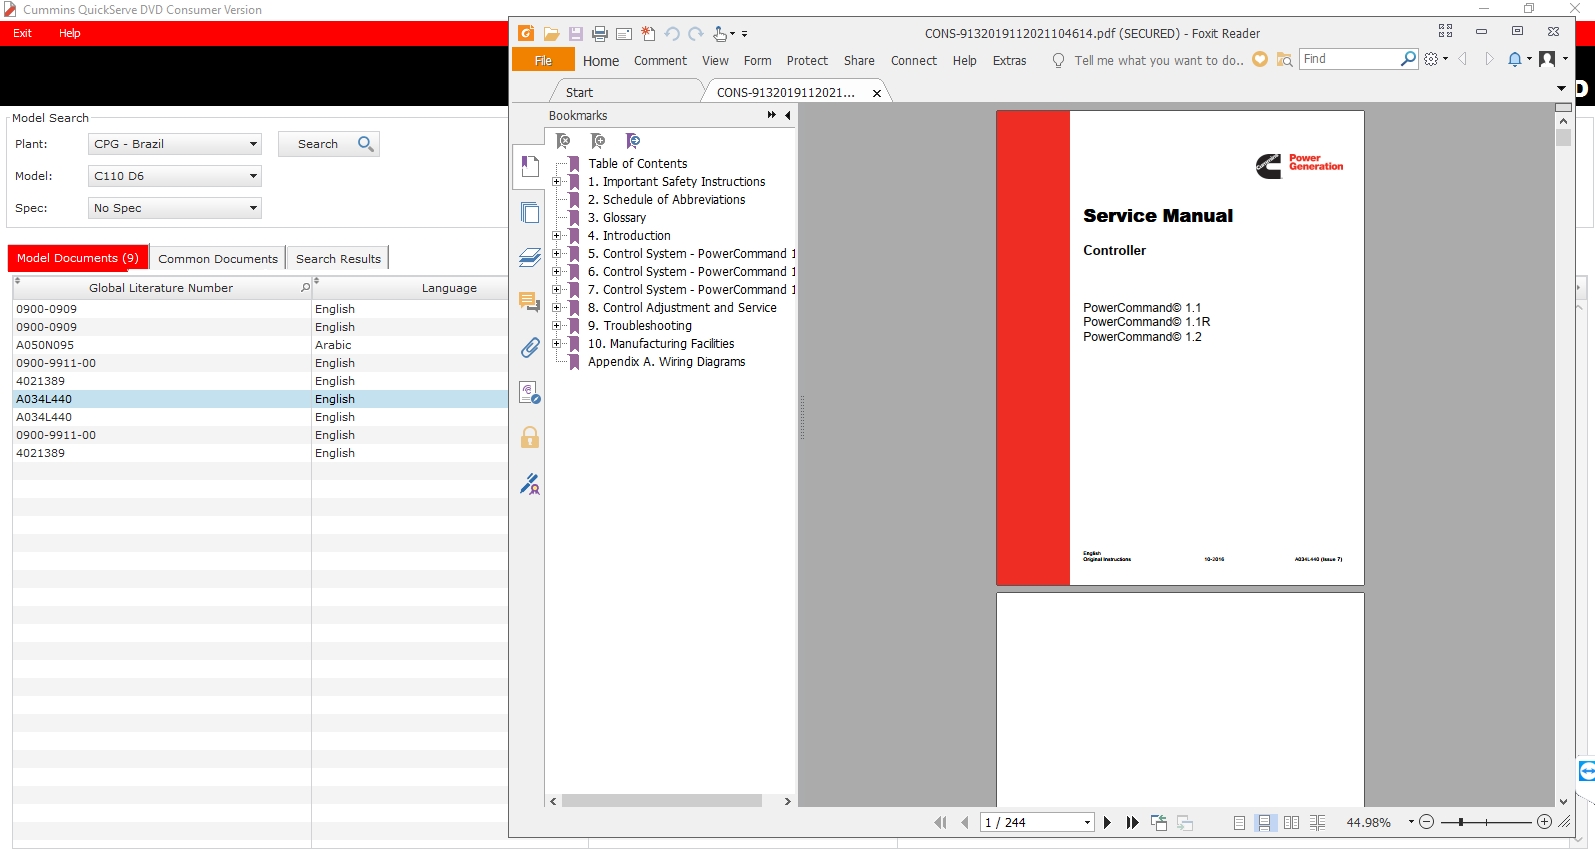Open the Pages thumbnails sidebar icon
1595x854 pixels.
pyautogui.click(x=530, y=212)
